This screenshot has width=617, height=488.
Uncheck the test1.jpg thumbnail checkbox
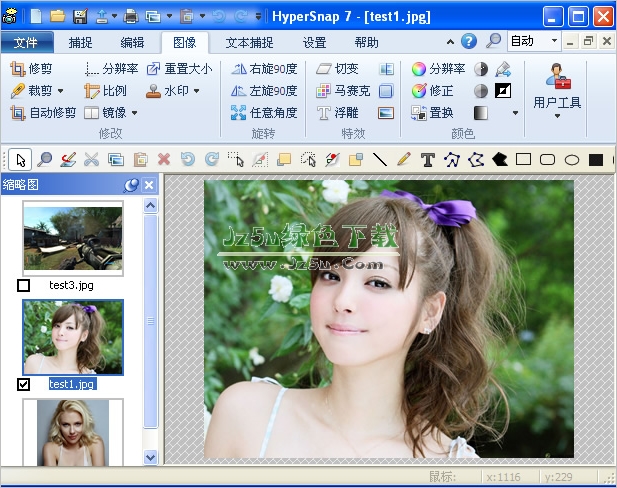click(24, 384)
